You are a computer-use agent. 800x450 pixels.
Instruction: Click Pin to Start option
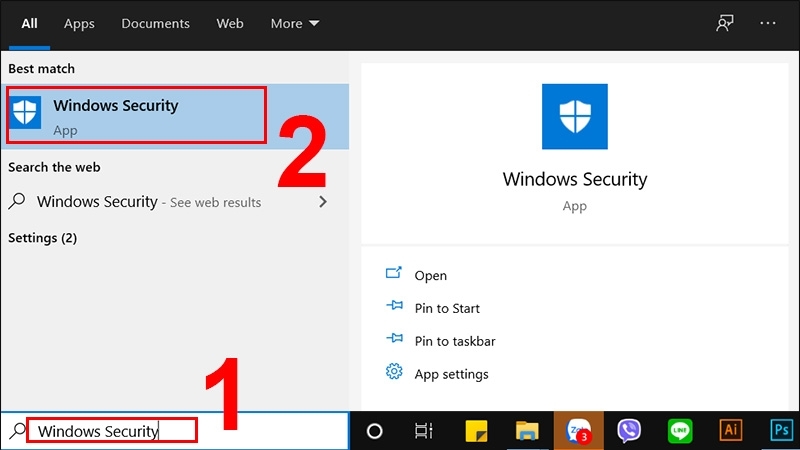coord(447,308)
